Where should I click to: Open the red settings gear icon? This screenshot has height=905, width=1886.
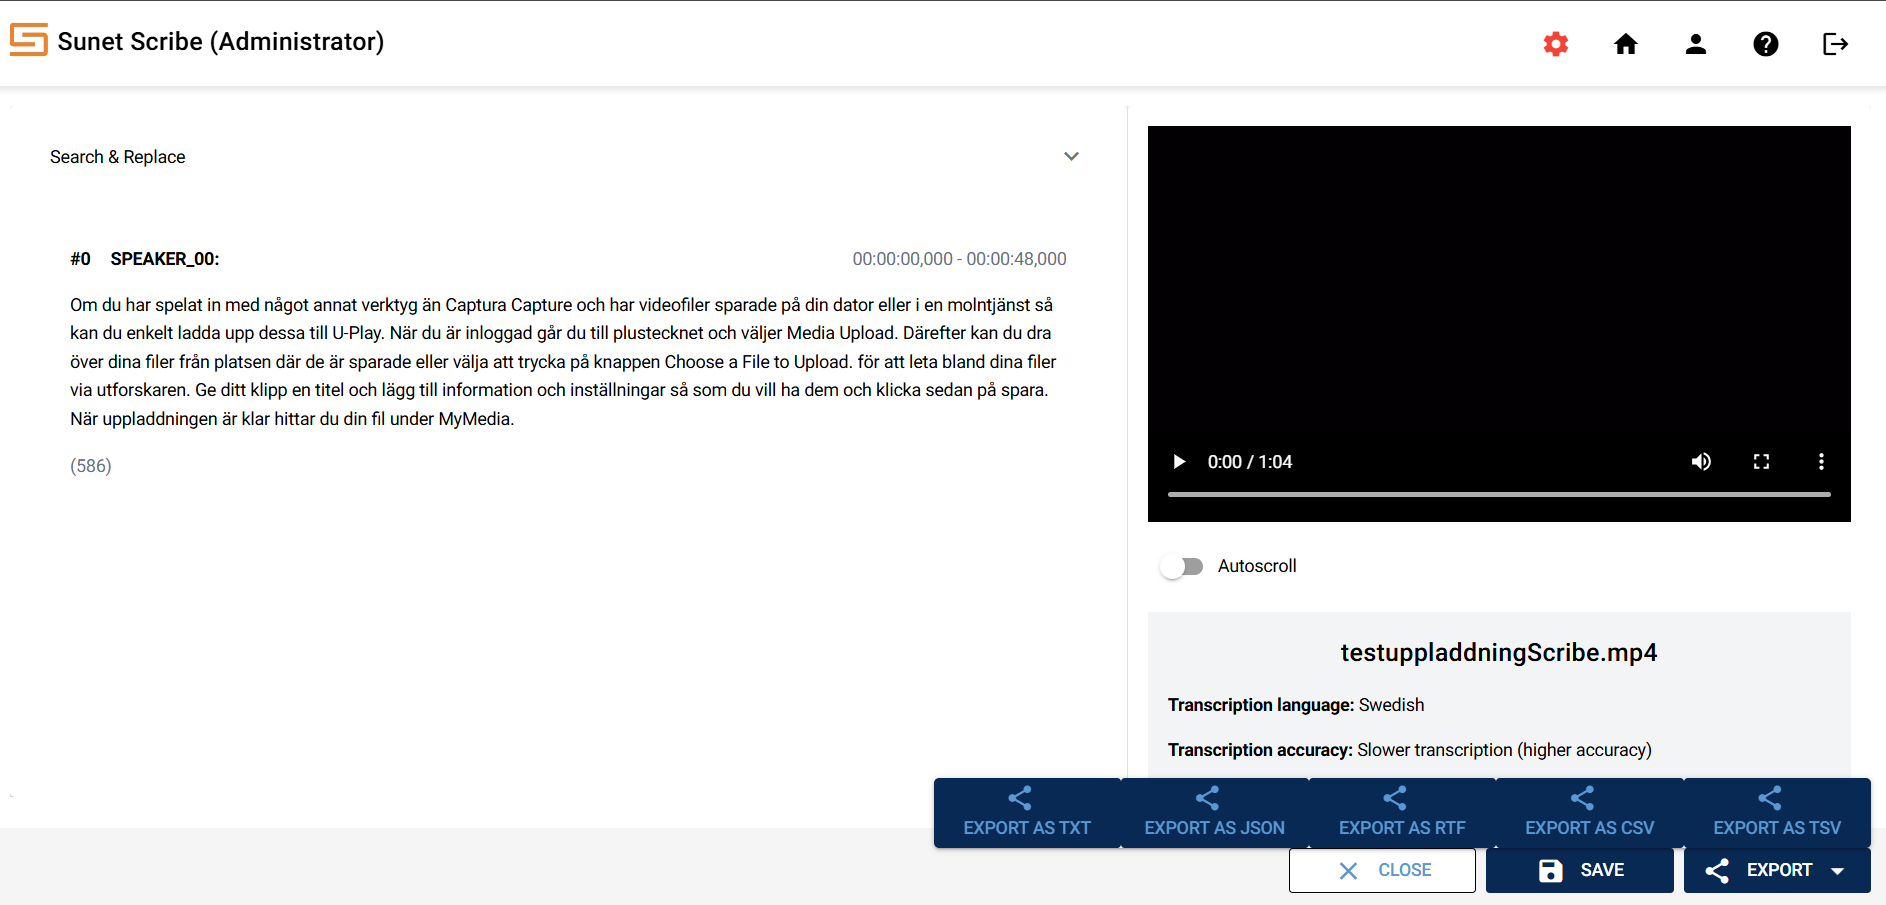click(1555, 44)
